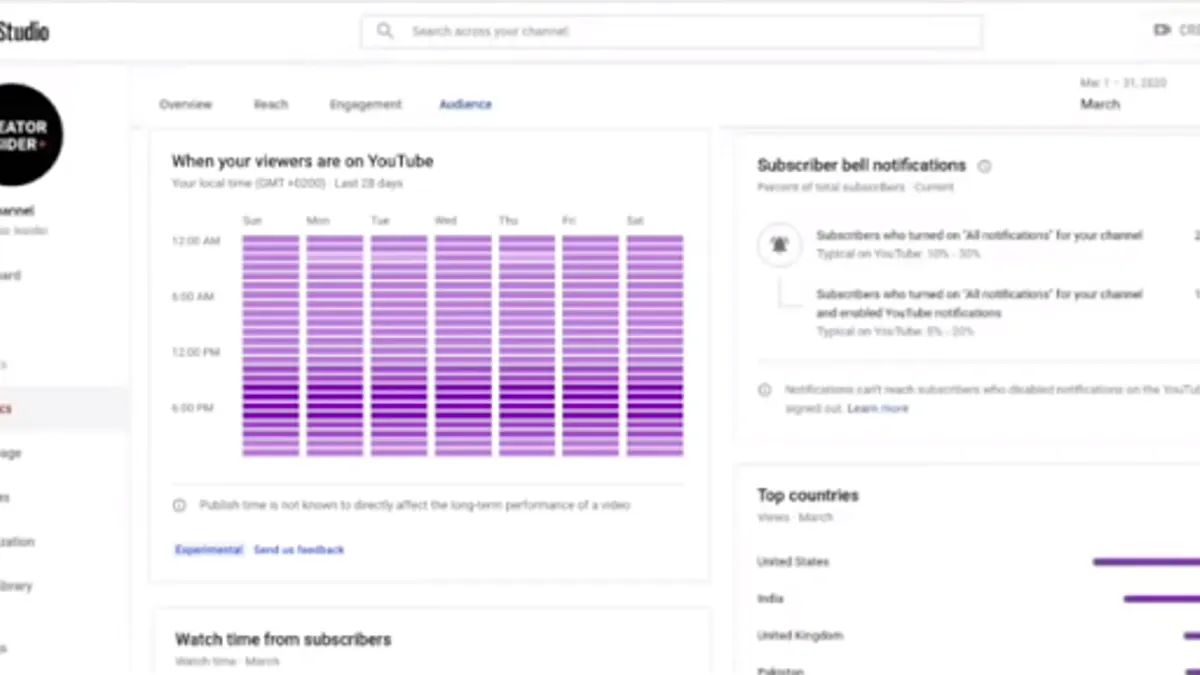This screenshot has height=675, width=1200.
Task: Click info icon beside publish time note
Action: (x=179, y=505)
